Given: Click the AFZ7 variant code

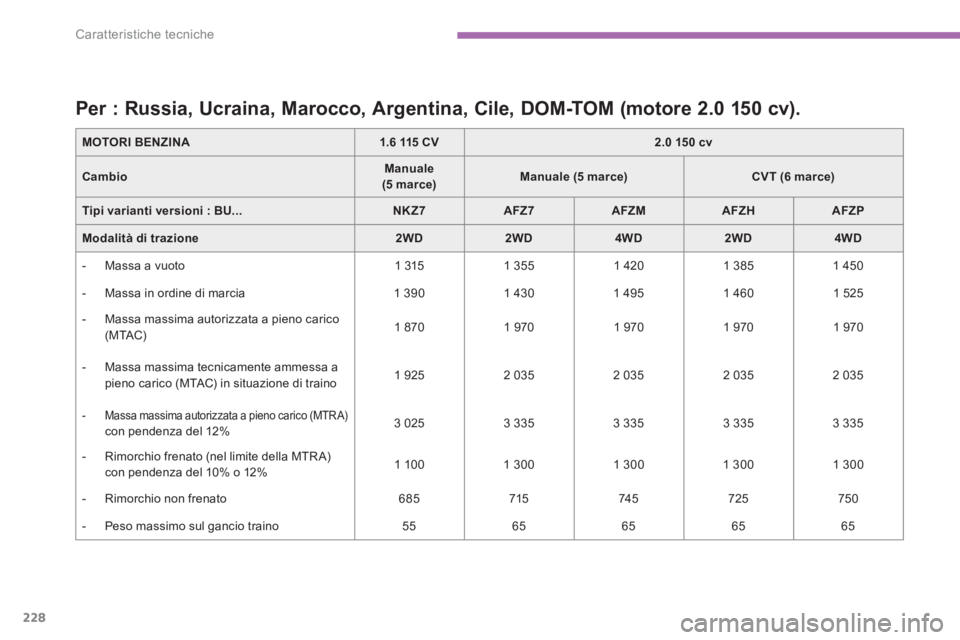Looking at the screenshot, I should coord(519,210).
